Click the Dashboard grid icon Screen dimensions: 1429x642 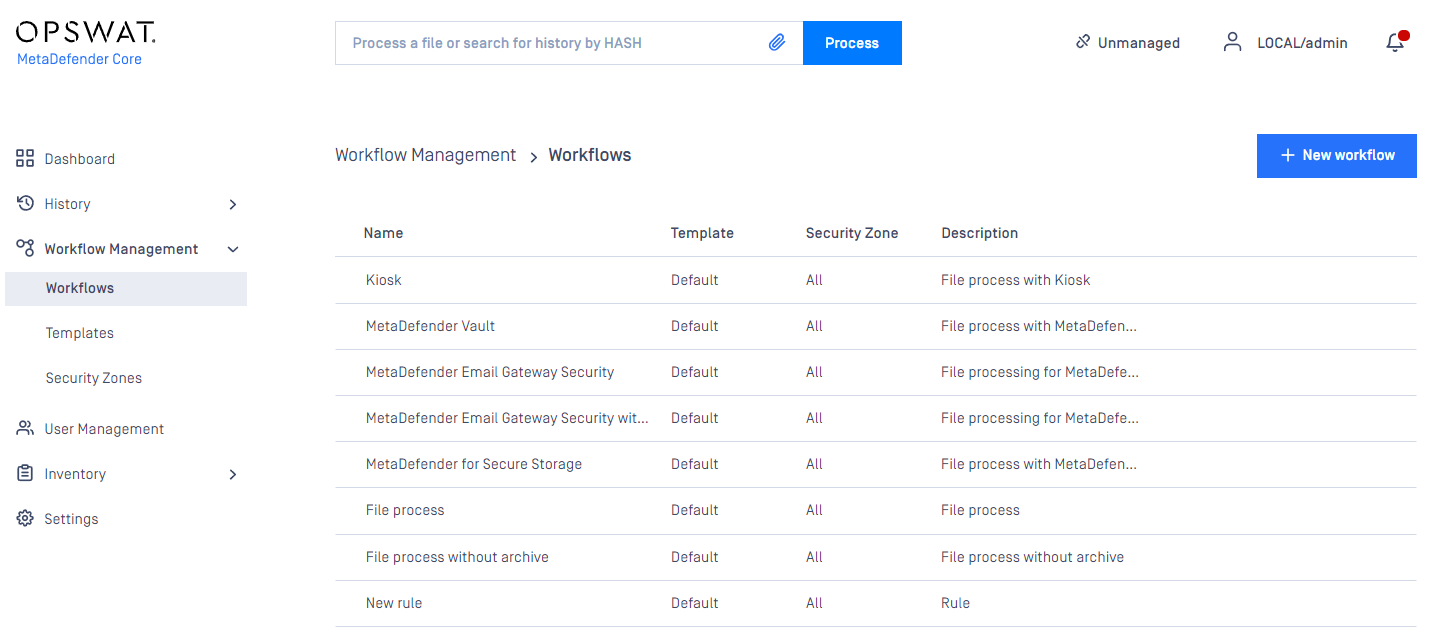25,158
